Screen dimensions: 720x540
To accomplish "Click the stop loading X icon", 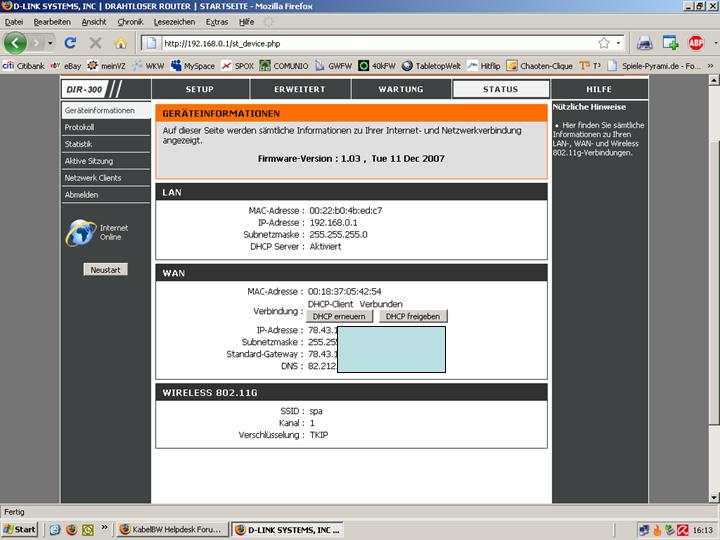I will (x=96, y=43).
